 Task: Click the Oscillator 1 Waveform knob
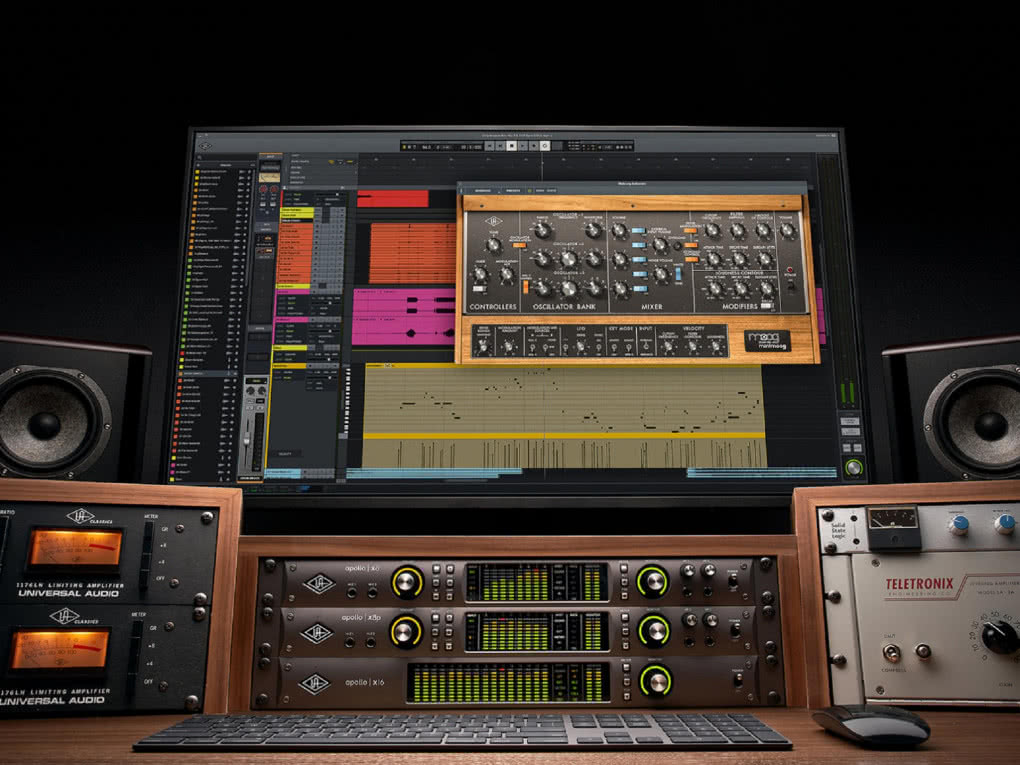tap(593, 230)
